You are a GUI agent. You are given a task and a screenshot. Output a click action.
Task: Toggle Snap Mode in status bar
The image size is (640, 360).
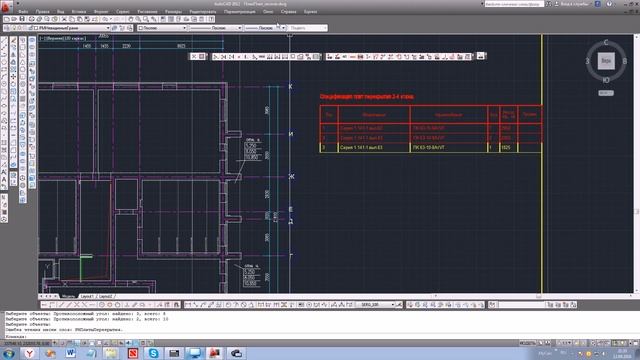point(62,343)
